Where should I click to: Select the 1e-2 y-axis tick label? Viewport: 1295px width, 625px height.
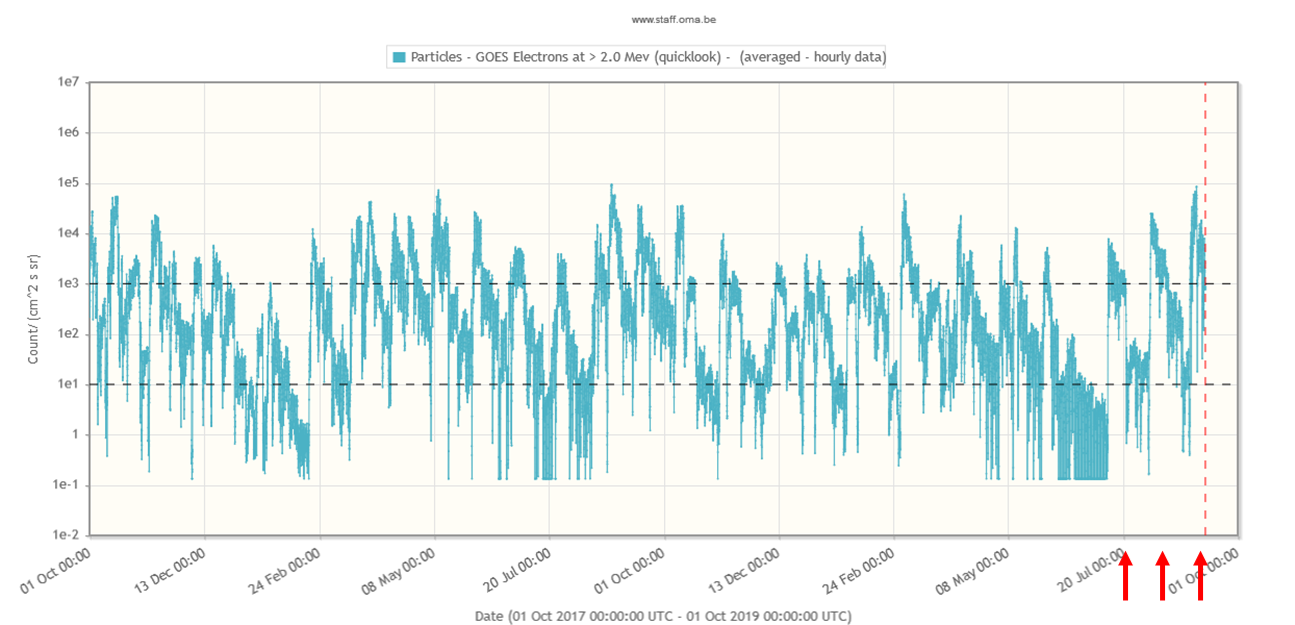tap(64, 535)
